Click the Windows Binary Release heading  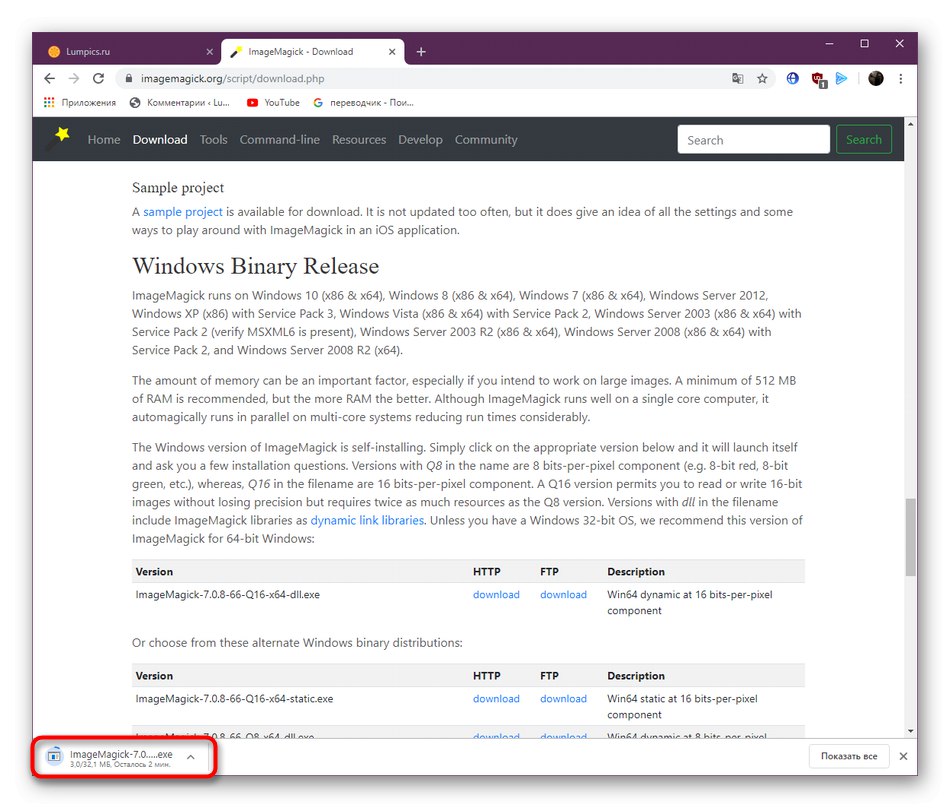click(255, 266)
